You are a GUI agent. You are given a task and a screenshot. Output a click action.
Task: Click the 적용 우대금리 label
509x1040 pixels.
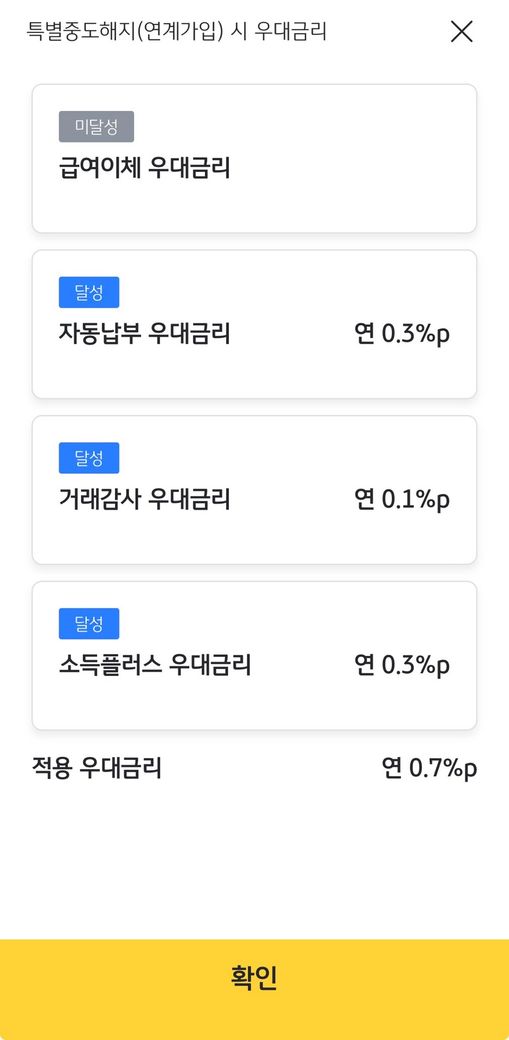coord(97,769)
